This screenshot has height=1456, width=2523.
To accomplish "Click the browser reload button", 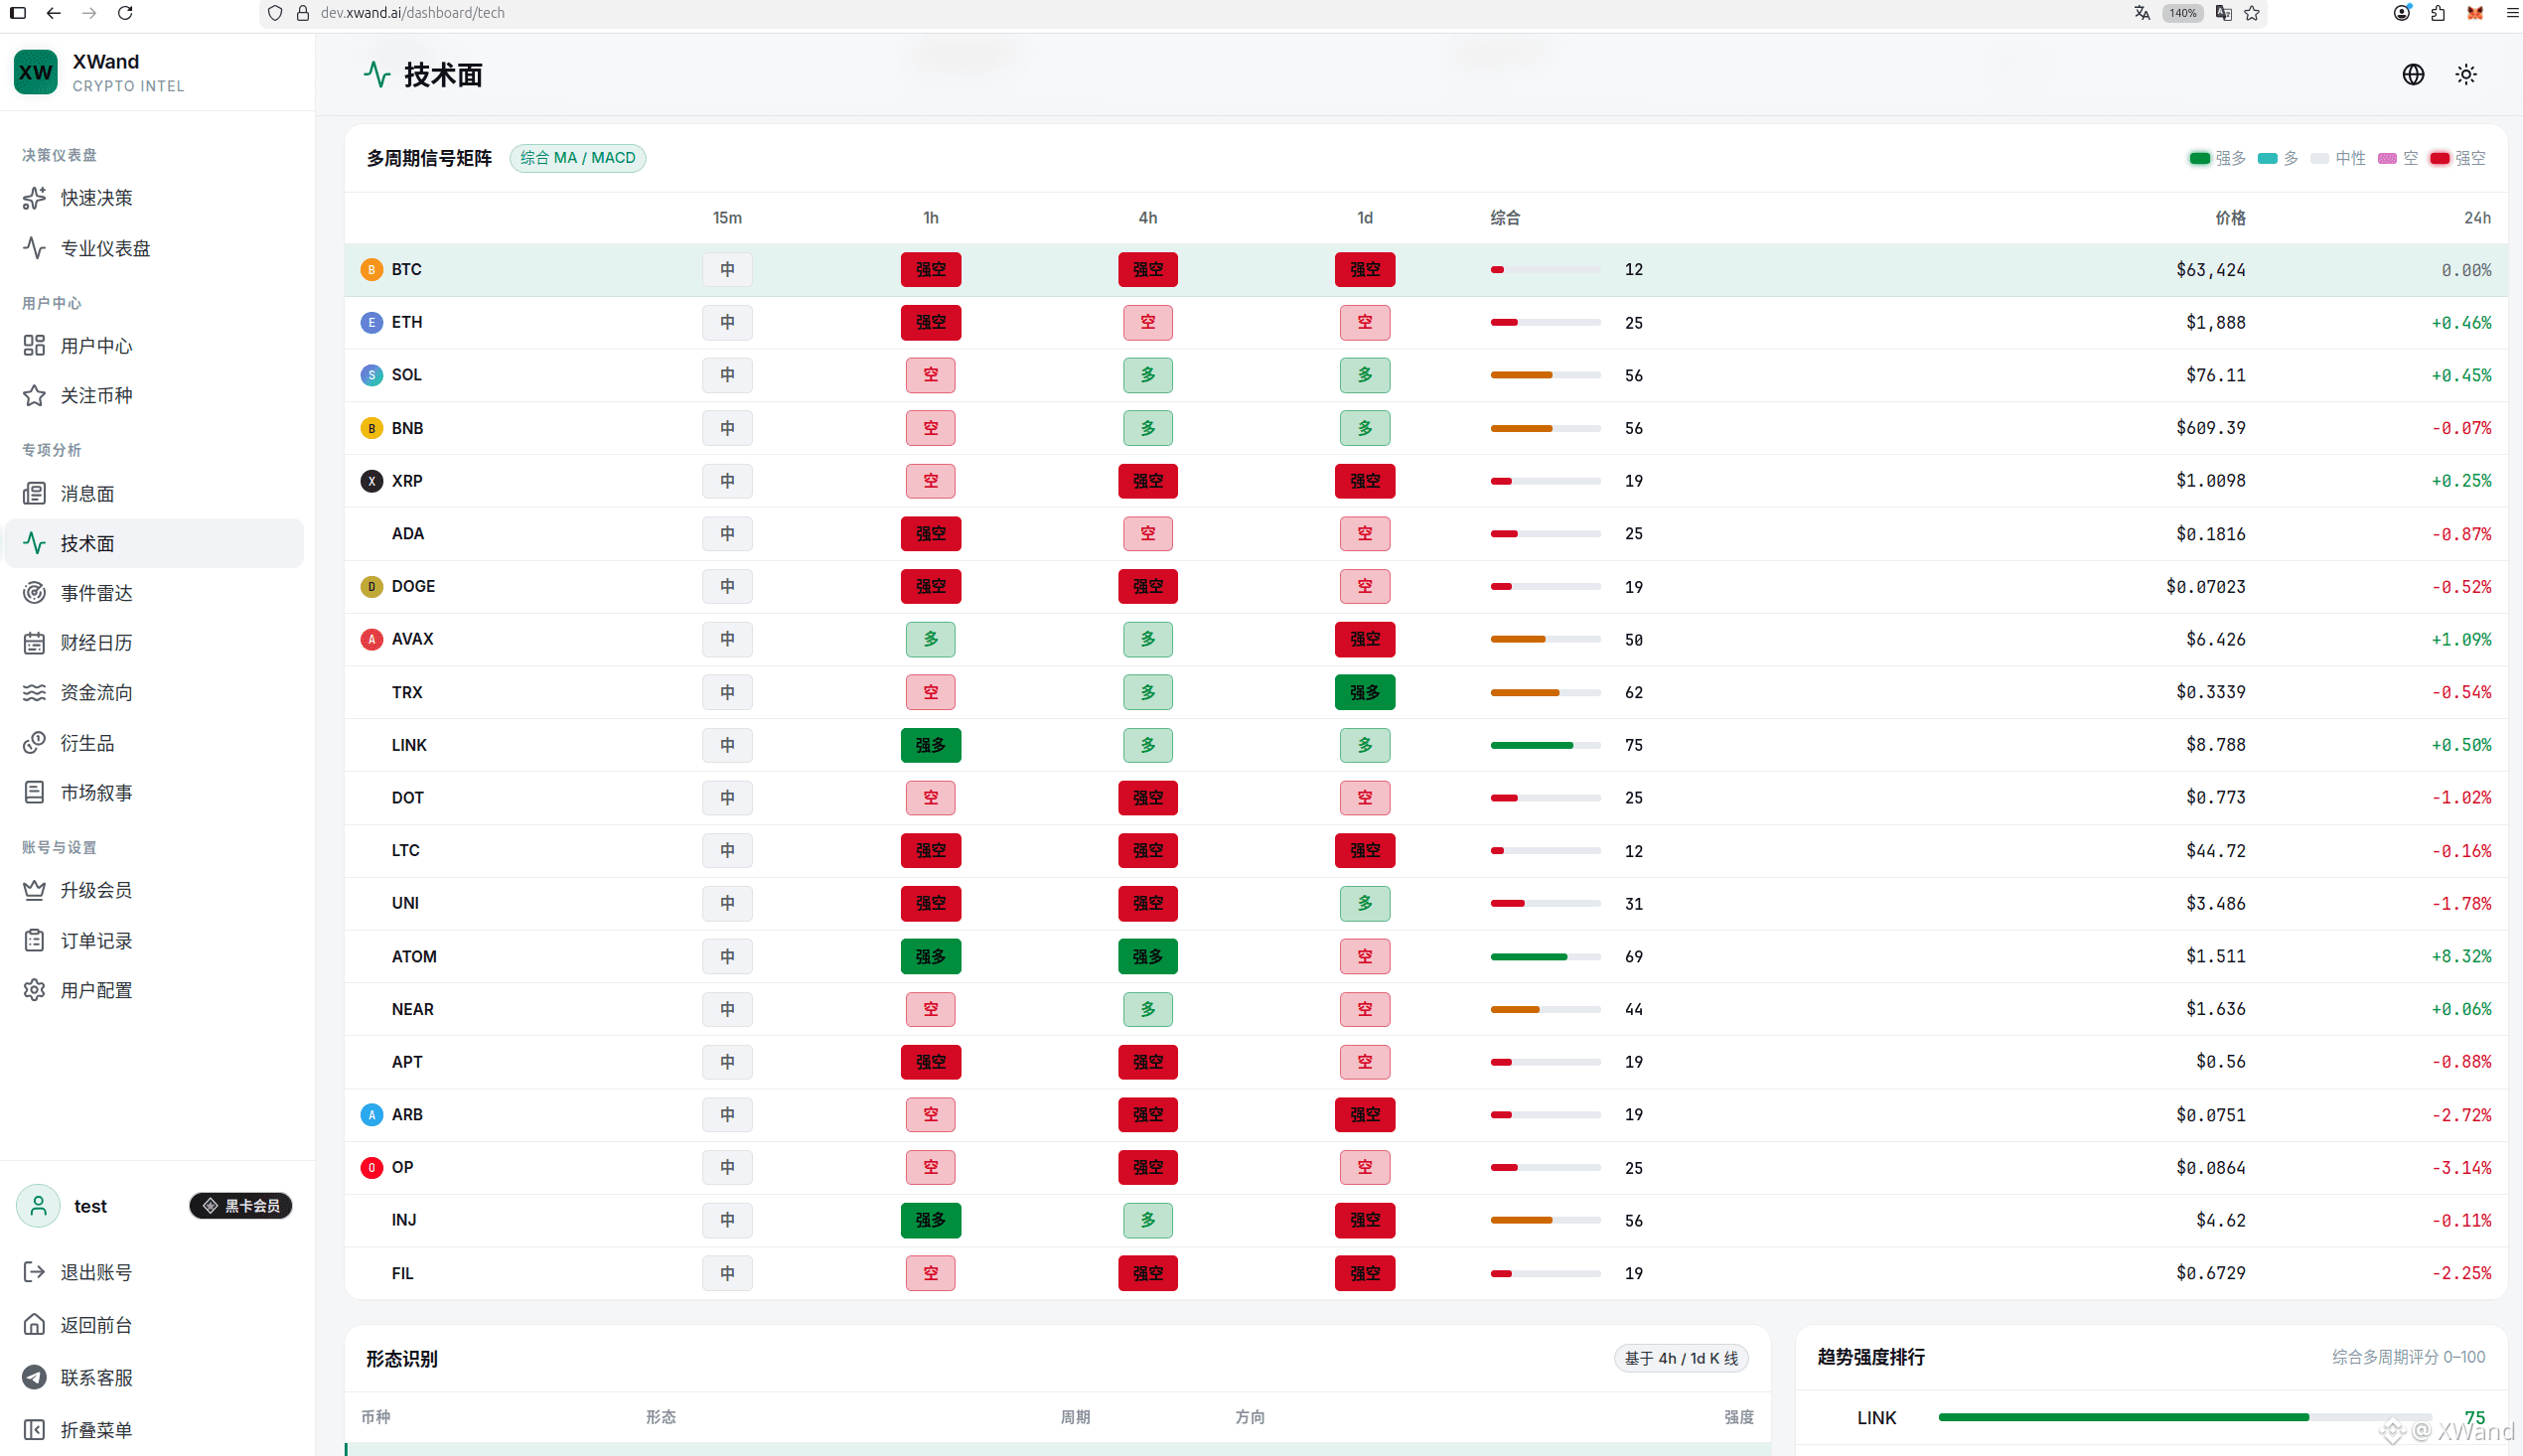I will pos(125,13).
